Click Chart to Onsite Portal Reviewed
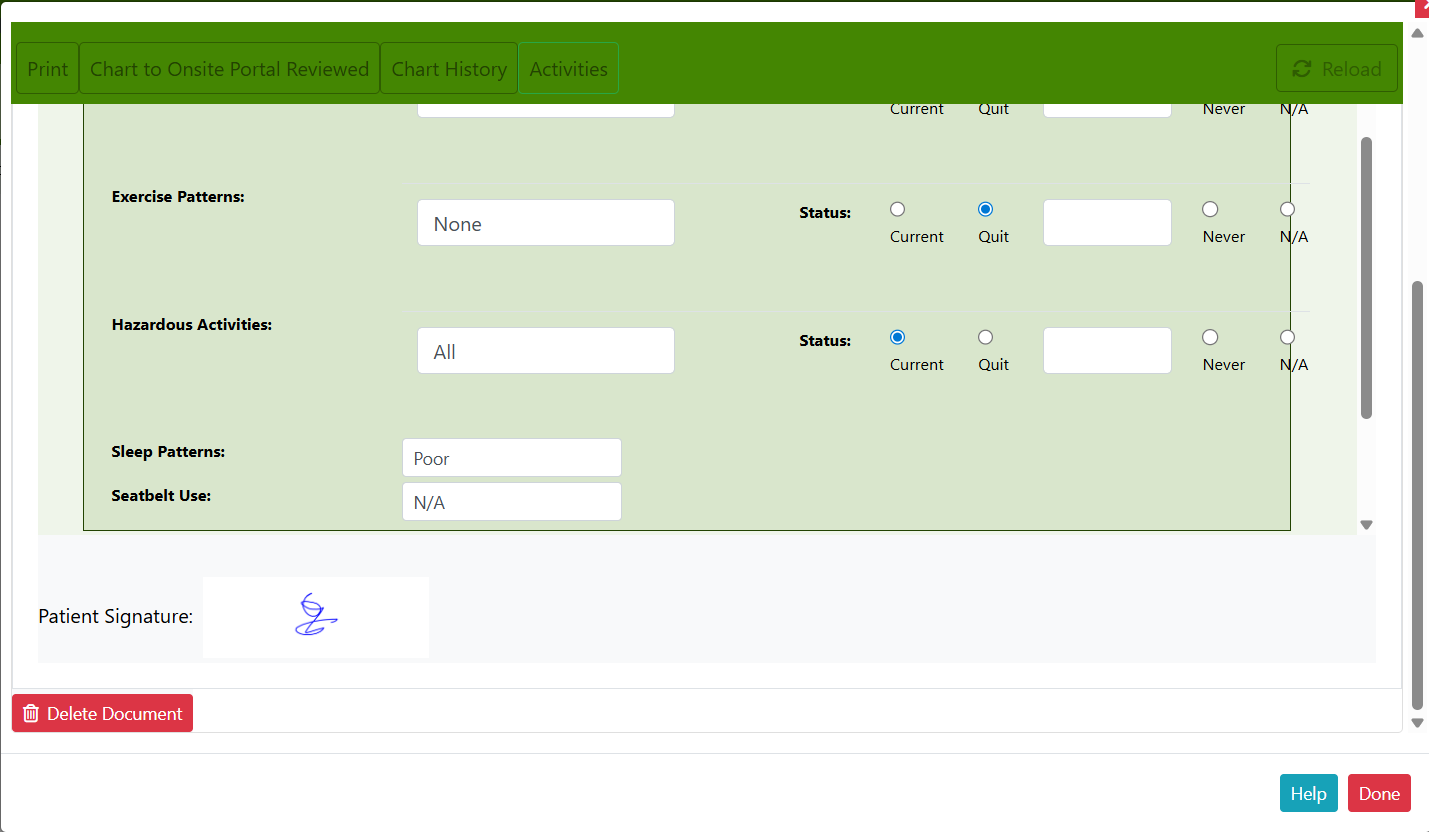 point(229,69)
